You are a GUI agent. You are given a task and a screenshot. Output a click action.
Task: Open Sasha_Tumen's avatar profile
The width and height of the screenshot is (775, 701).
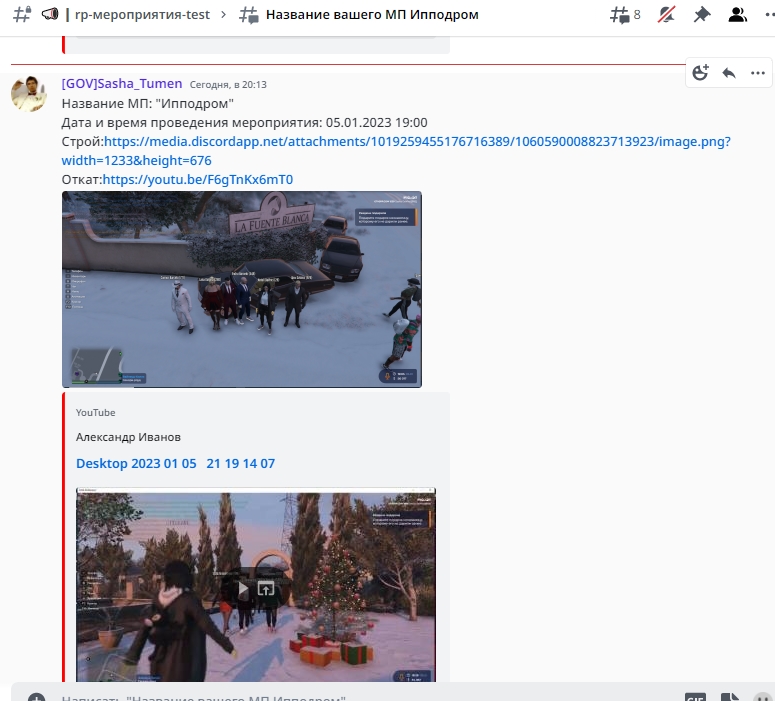tap(29, 93)
